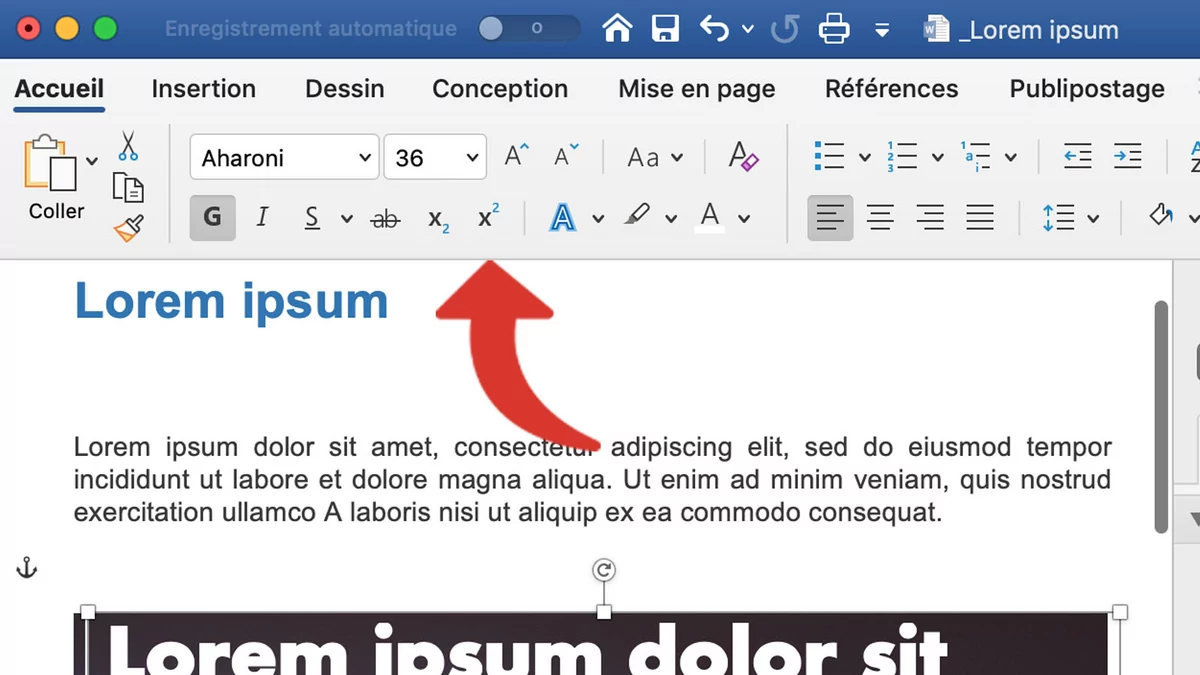Toggle italic with the I button

pyautogui.click(x=263, y=218)
